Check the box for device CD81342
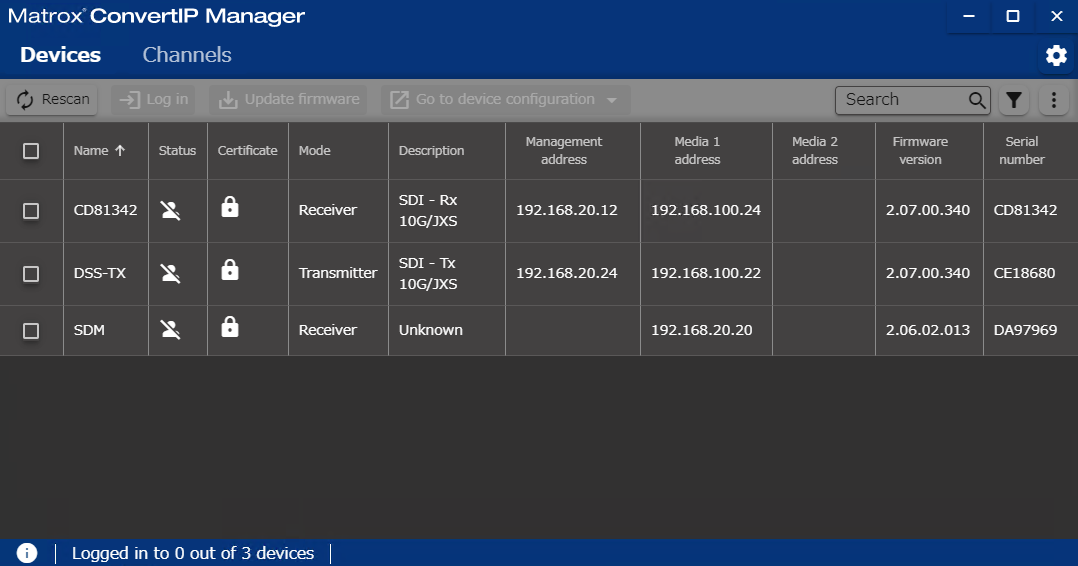The width and height of the screenshot is (1078, 566). pos(31,211)
